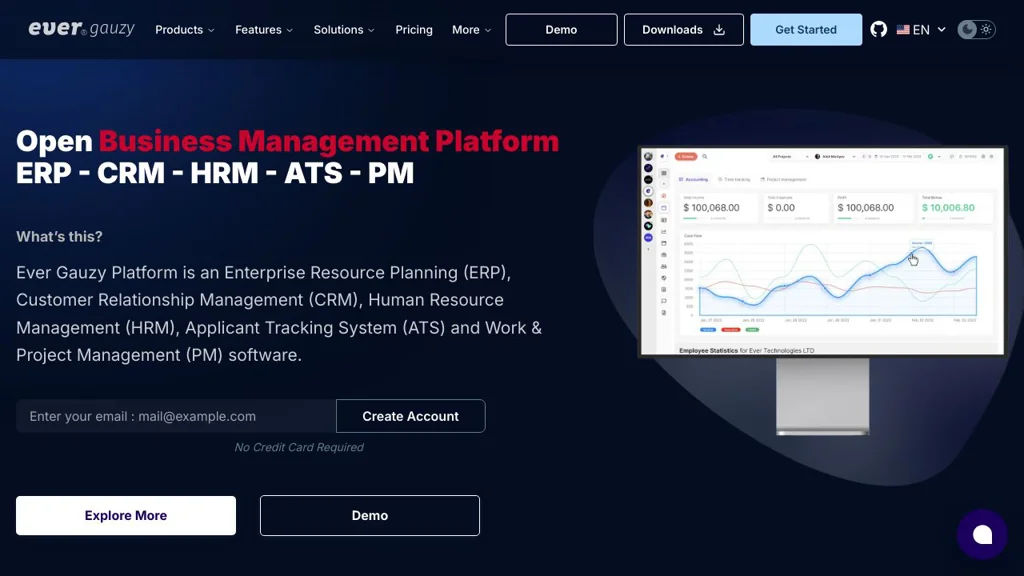1024x576 pixels.
Task: Click the dashboard preview monitor image
Action: point(822,290)
